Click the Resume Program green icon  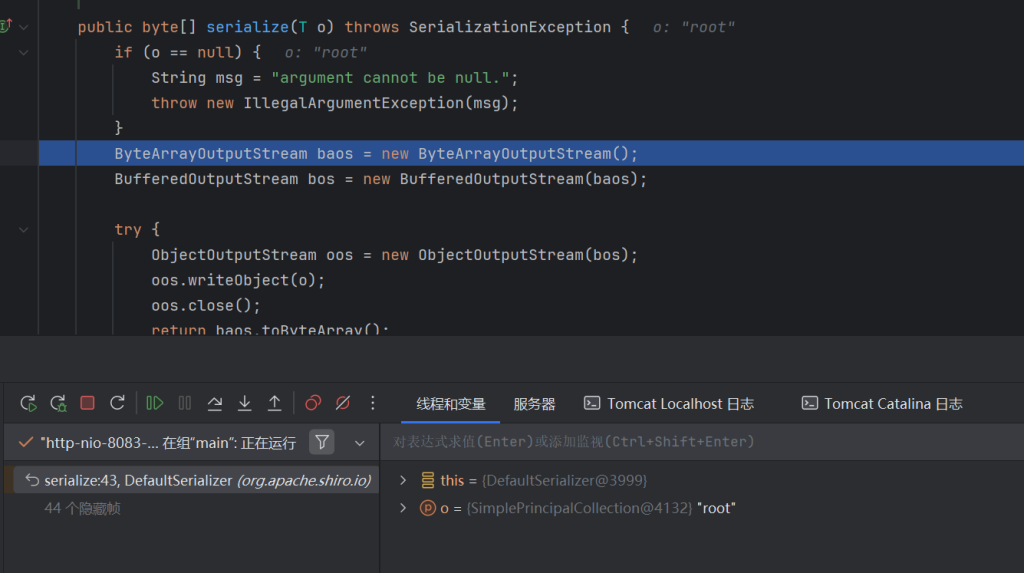[154, 403]
